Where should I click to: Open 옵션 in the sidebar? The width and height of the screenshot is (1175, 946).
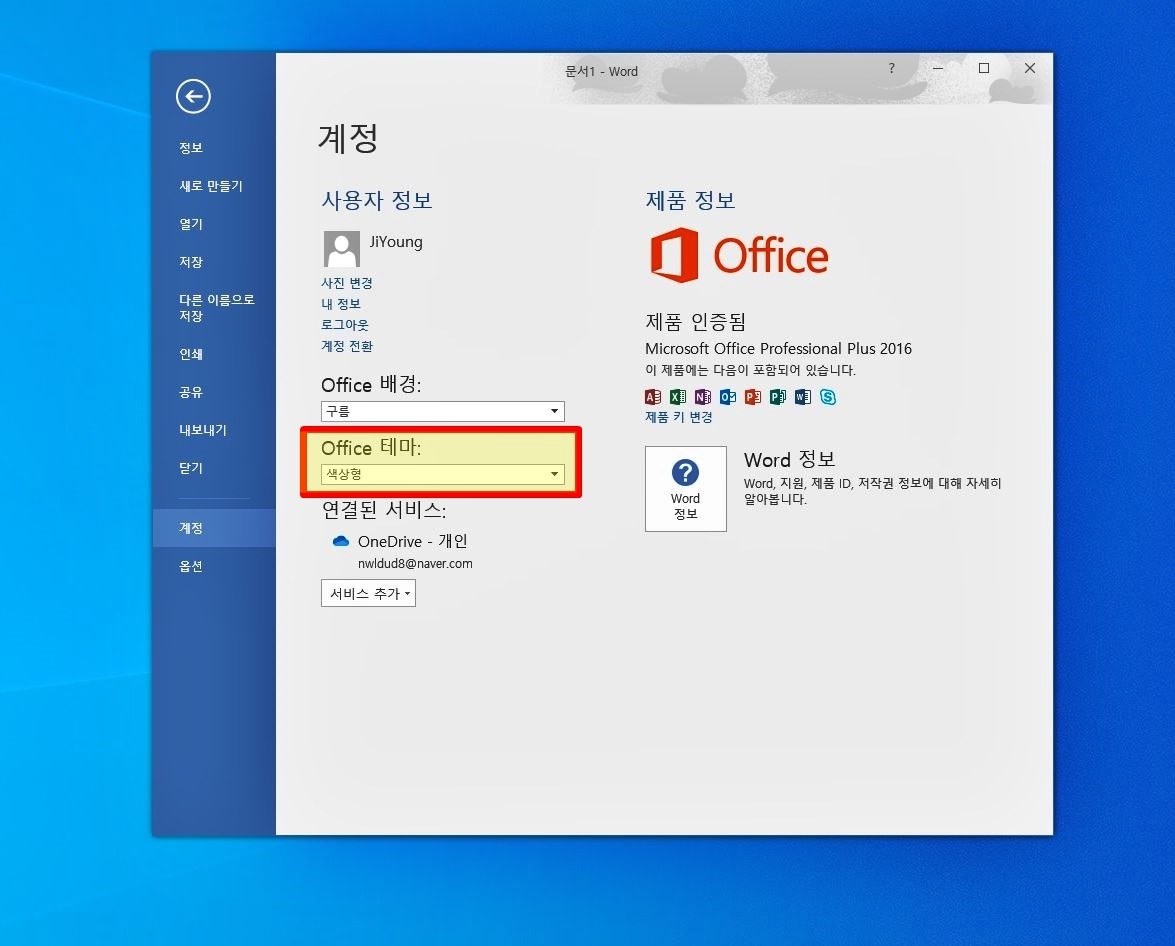[x=191, y=566]
